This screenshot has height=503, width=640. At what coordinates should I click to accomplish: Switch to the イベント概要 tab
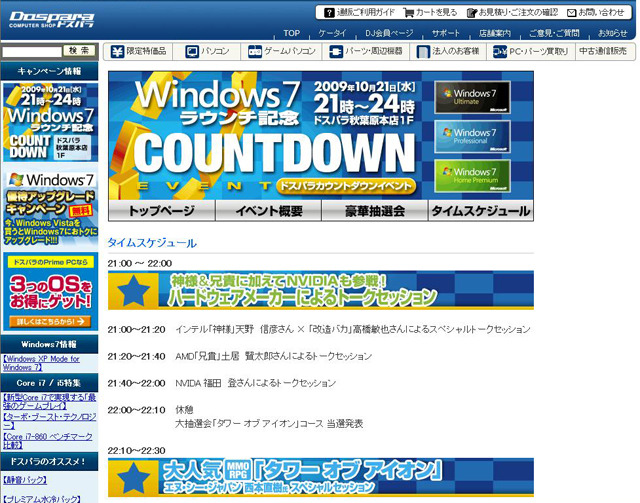pyautogui.click(x=269, y=210)
